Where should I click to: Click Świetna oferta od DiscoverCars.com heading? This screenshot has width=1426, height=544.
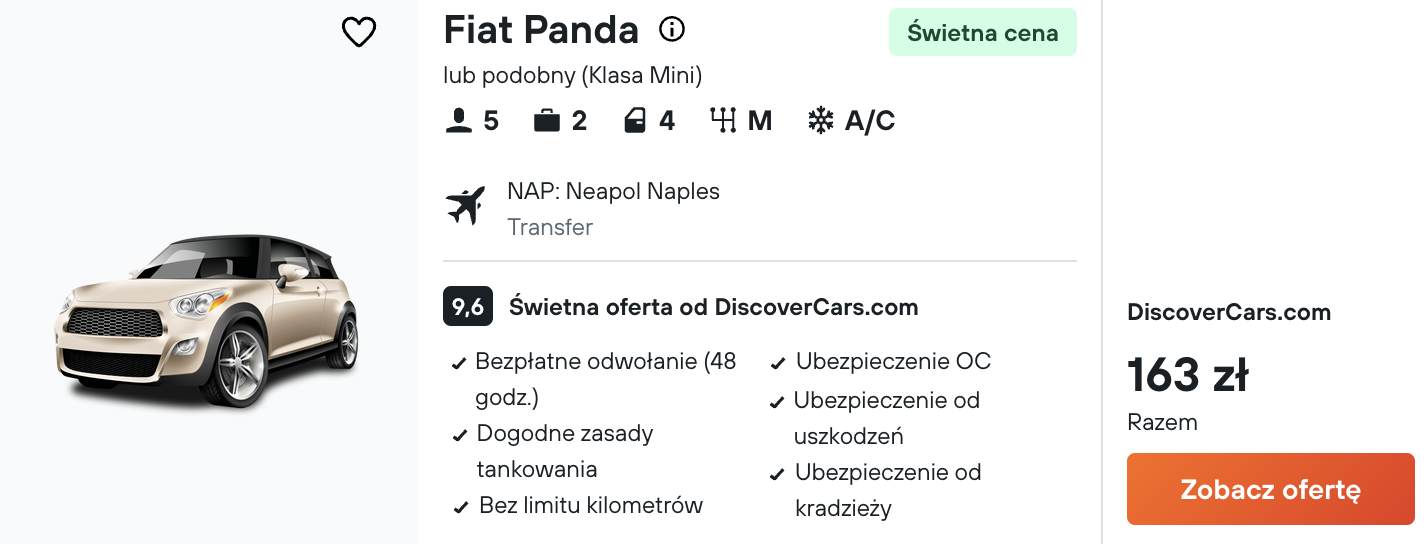coord(713,307)
